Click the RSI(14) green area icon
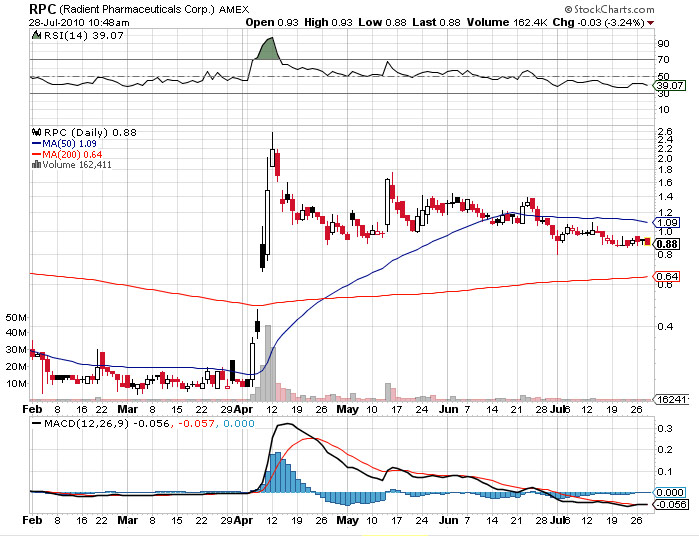Image resolution: width=699 pixels, height=536 pixels. (37, 35)
